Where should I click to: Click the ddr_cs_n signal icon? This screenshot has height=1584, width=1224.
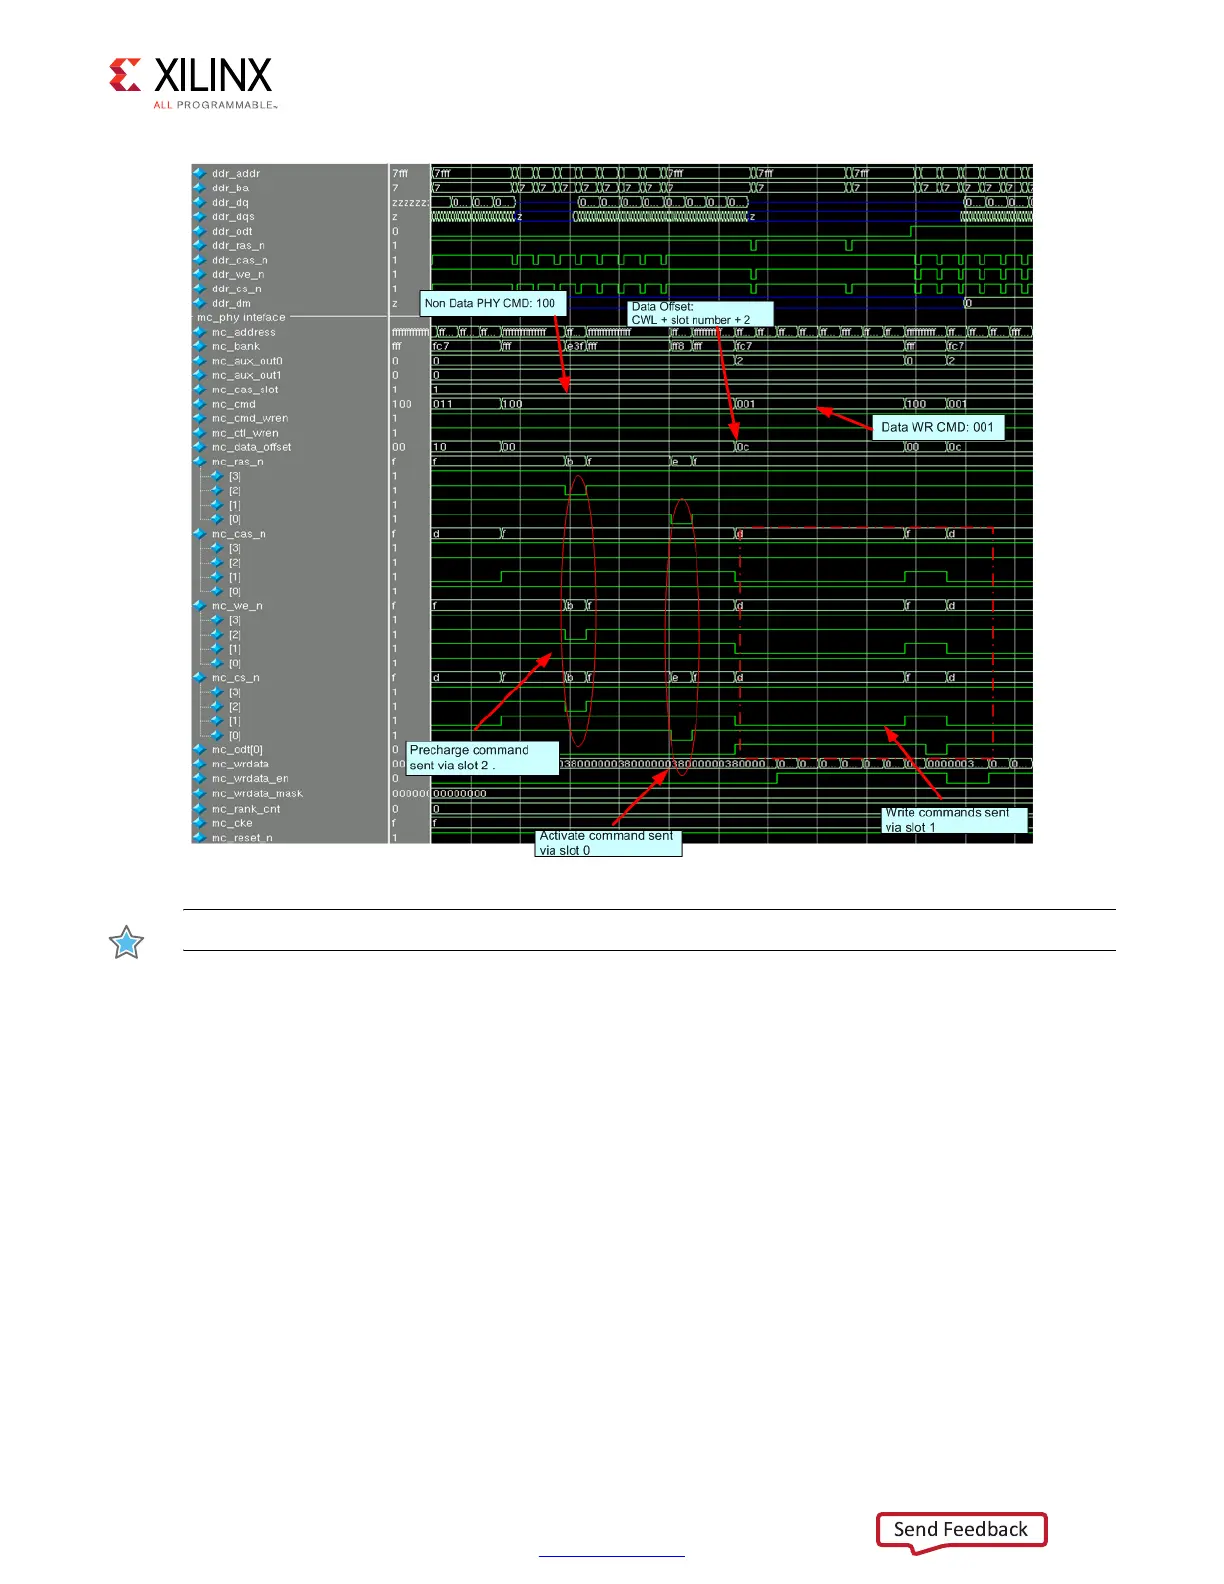(200, 289)
